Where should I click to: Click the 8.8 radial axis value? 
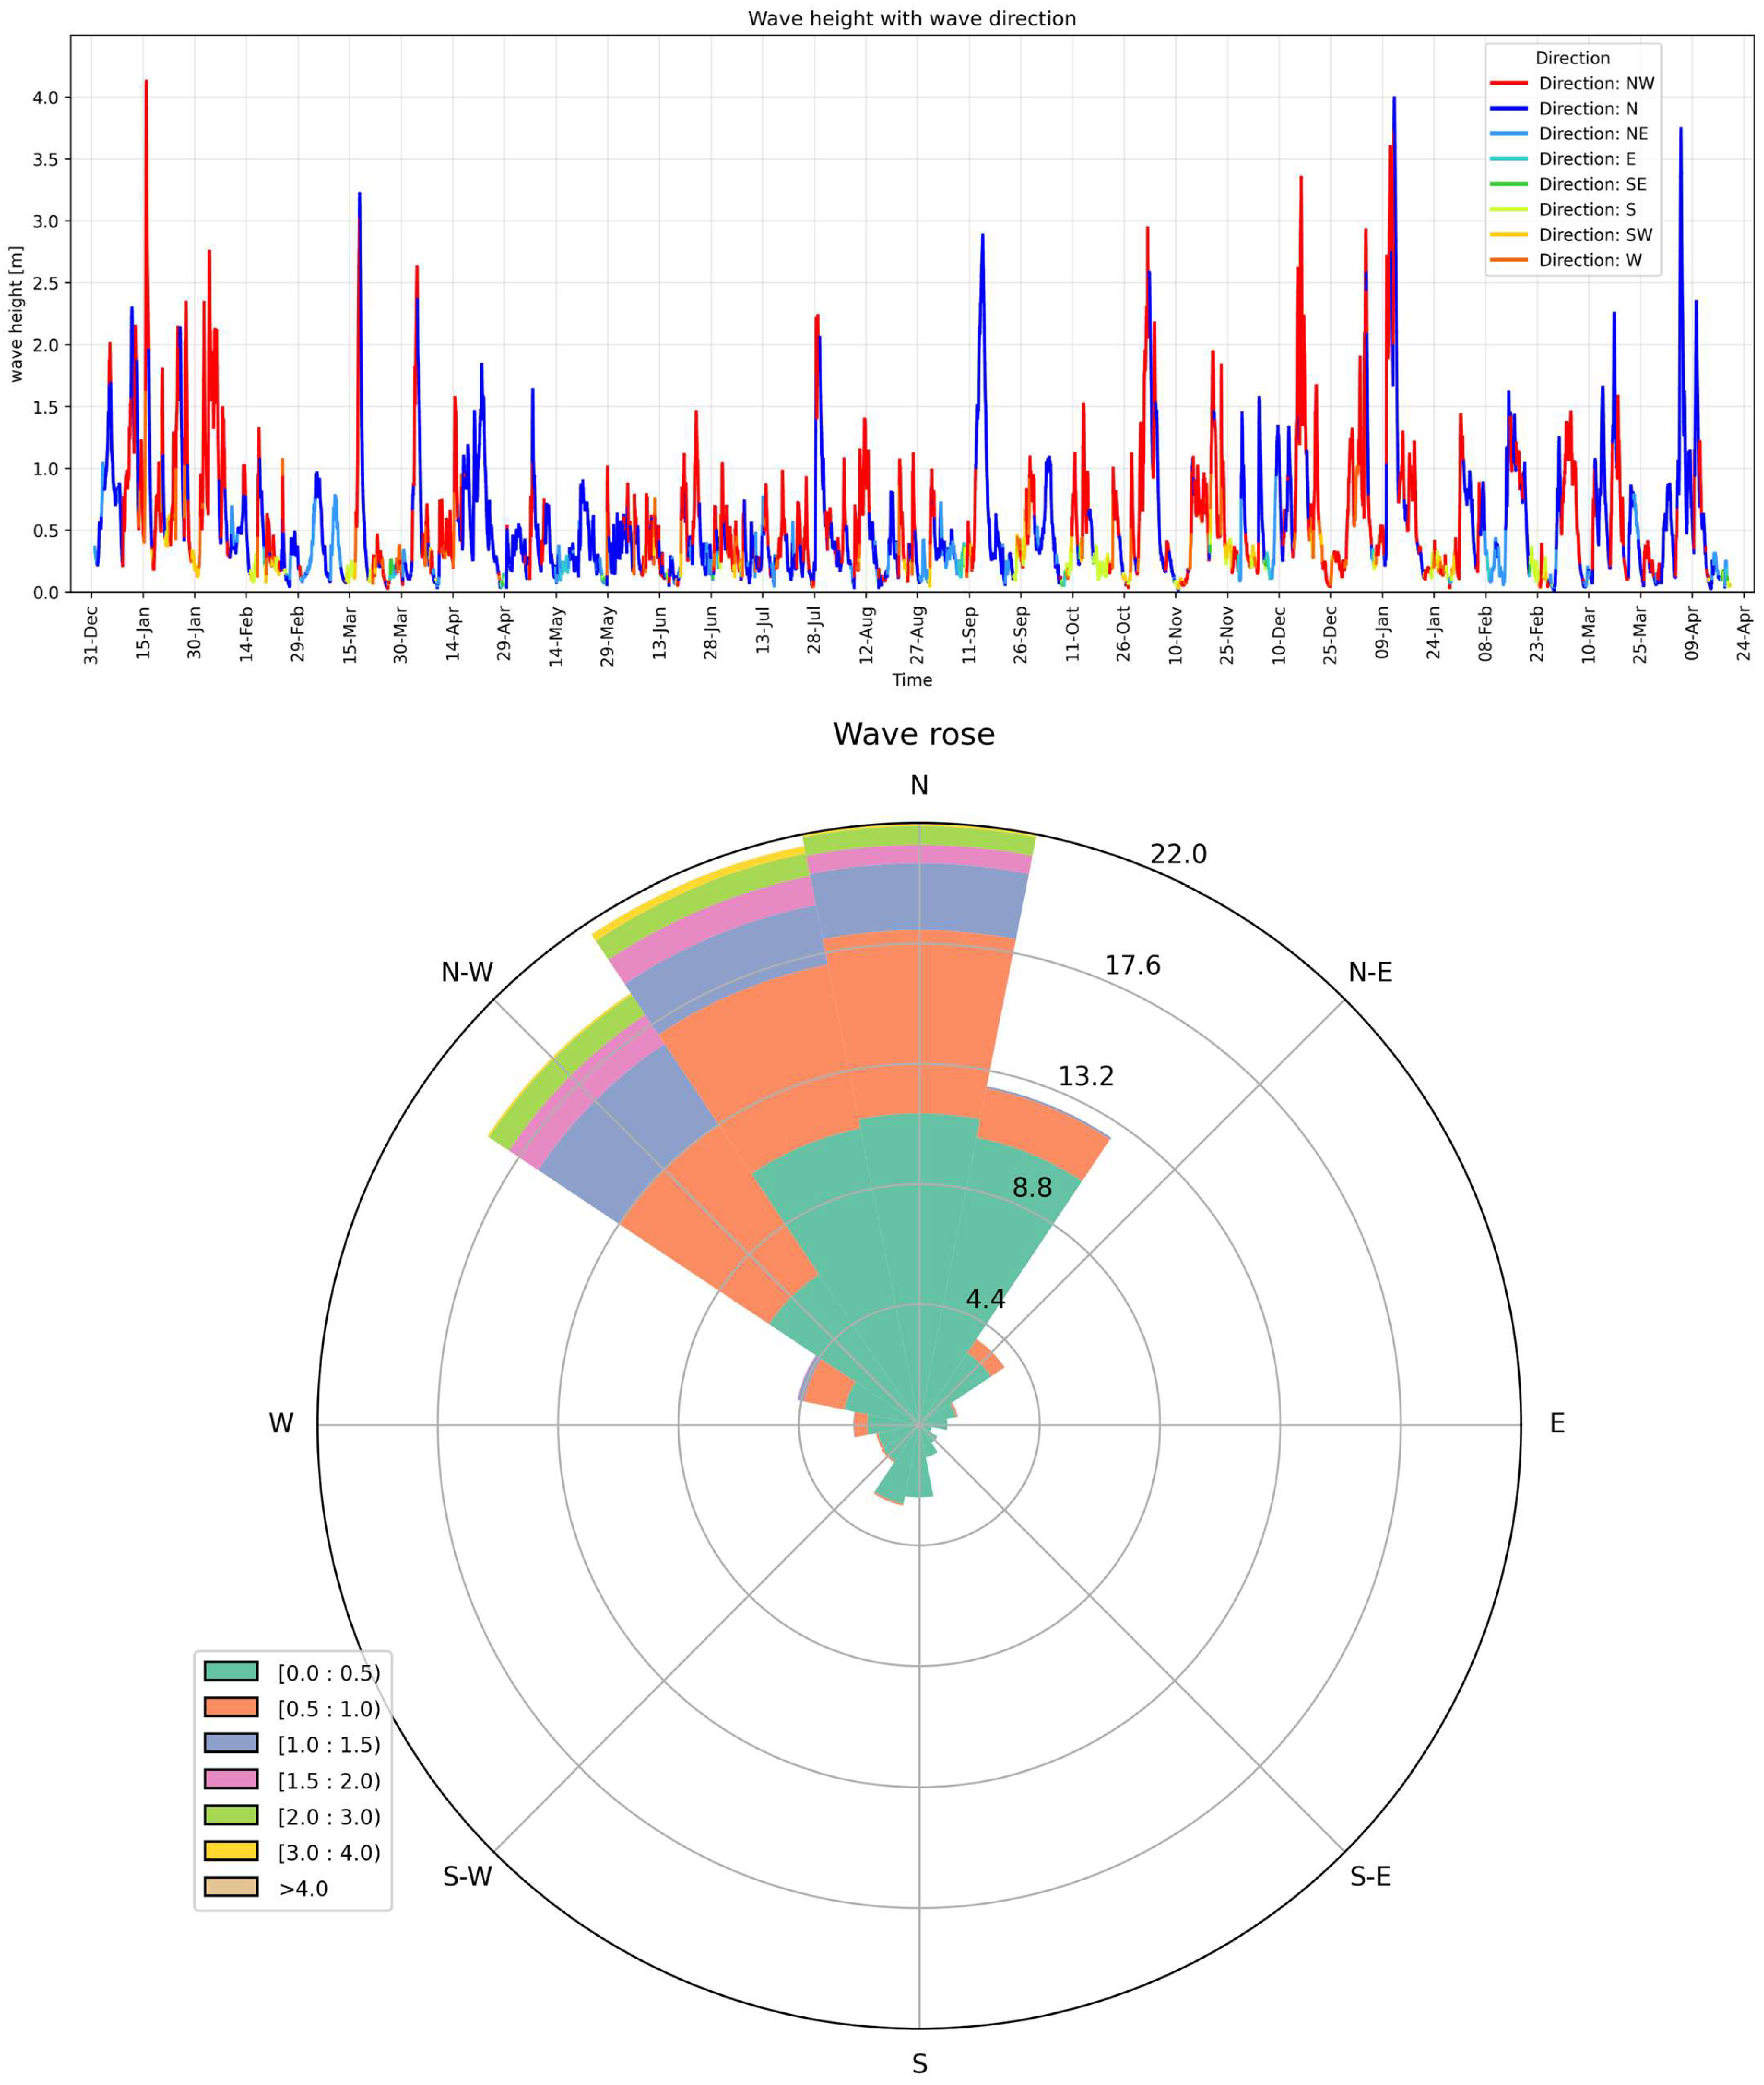tap(1032, 1187)
